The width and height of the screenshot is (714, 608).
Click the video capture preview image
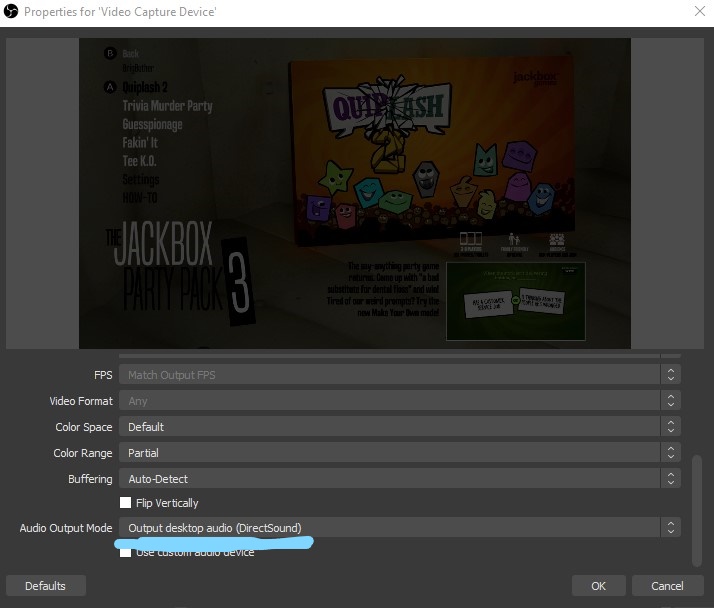click(x=355, y=193)
